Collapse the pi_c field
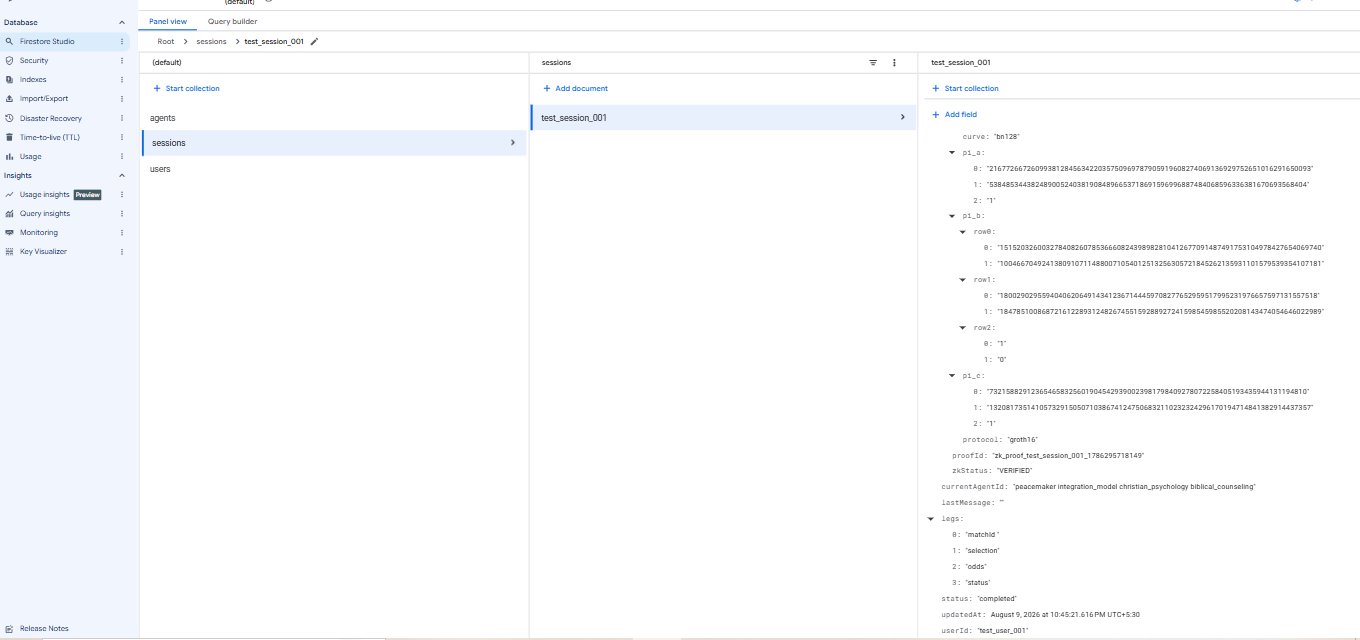This screenshot has height=640, width=1360. 952,375
